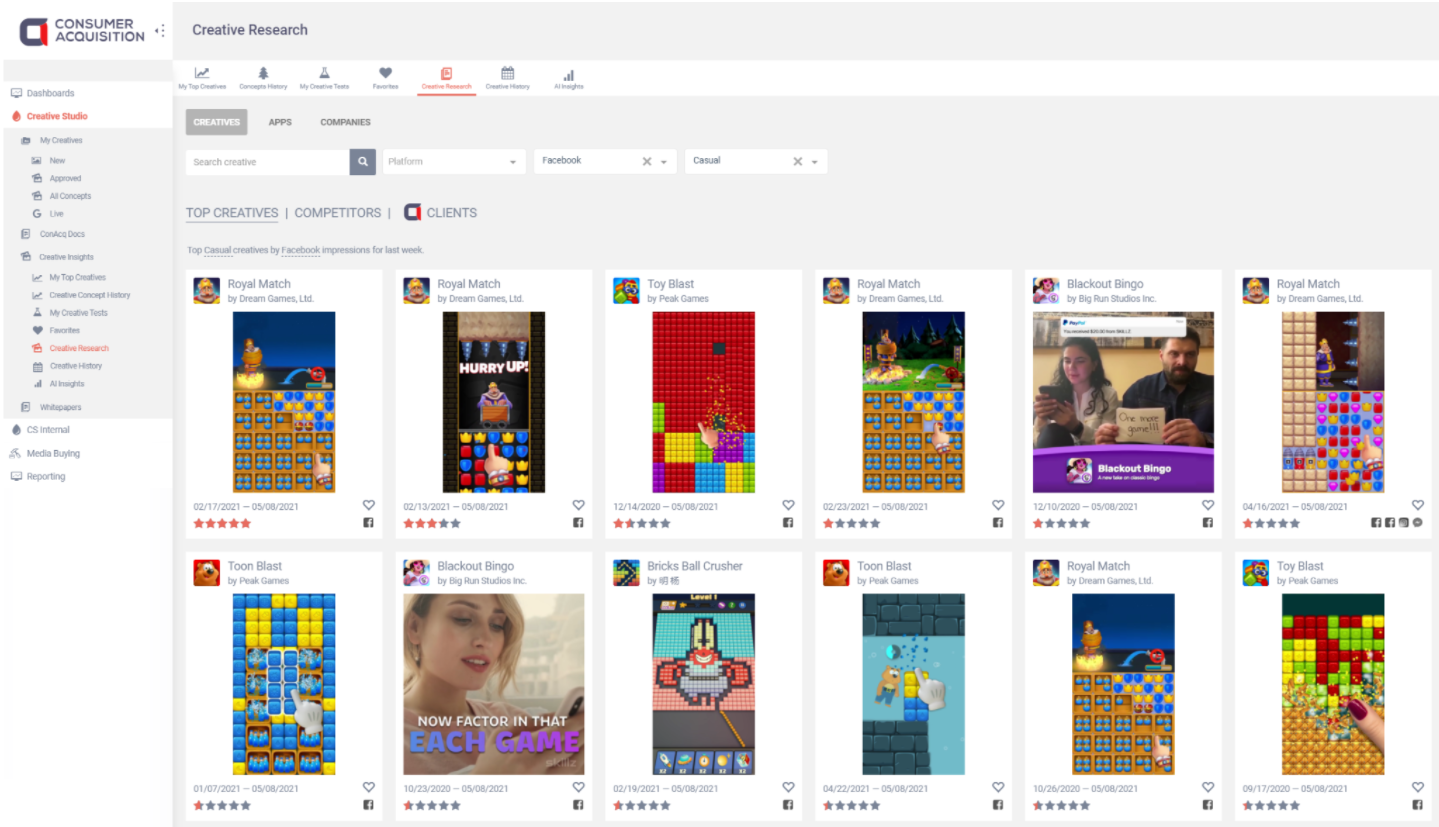
Task: Expand the Casual dropdown arrow
Action: pos(815,162)
